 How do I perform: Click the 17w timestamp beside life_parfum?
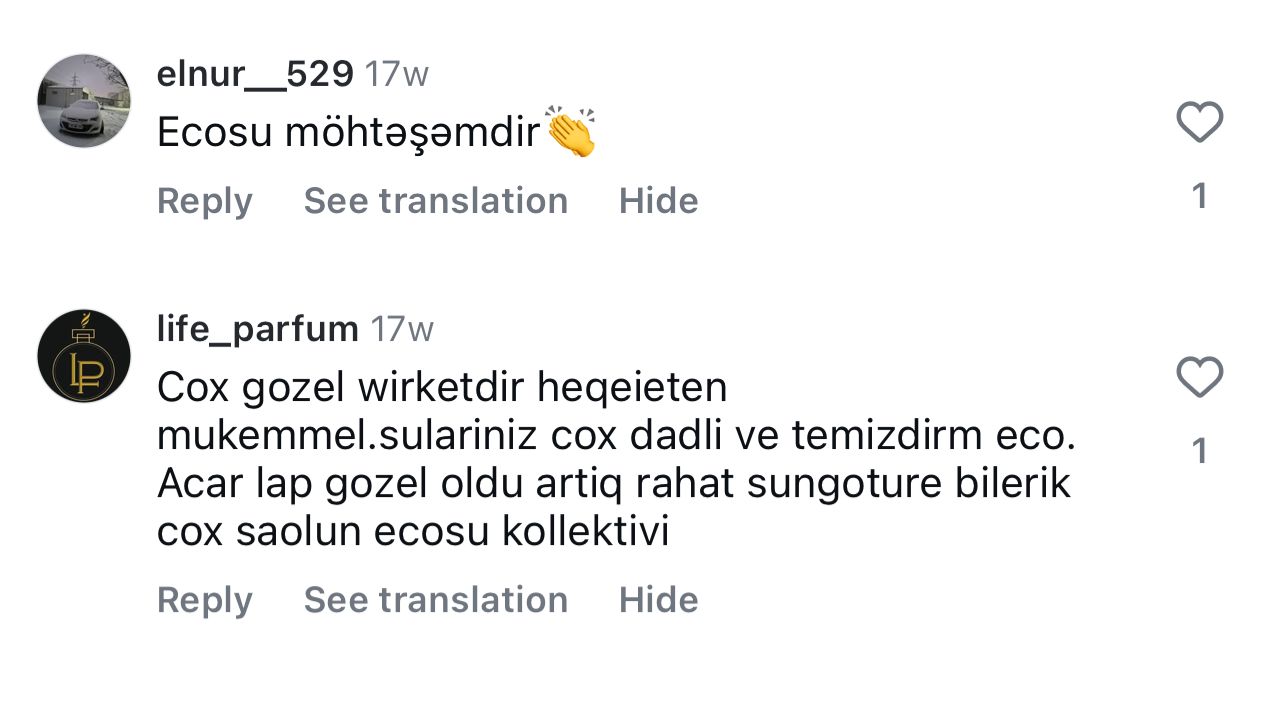[402, 329]
